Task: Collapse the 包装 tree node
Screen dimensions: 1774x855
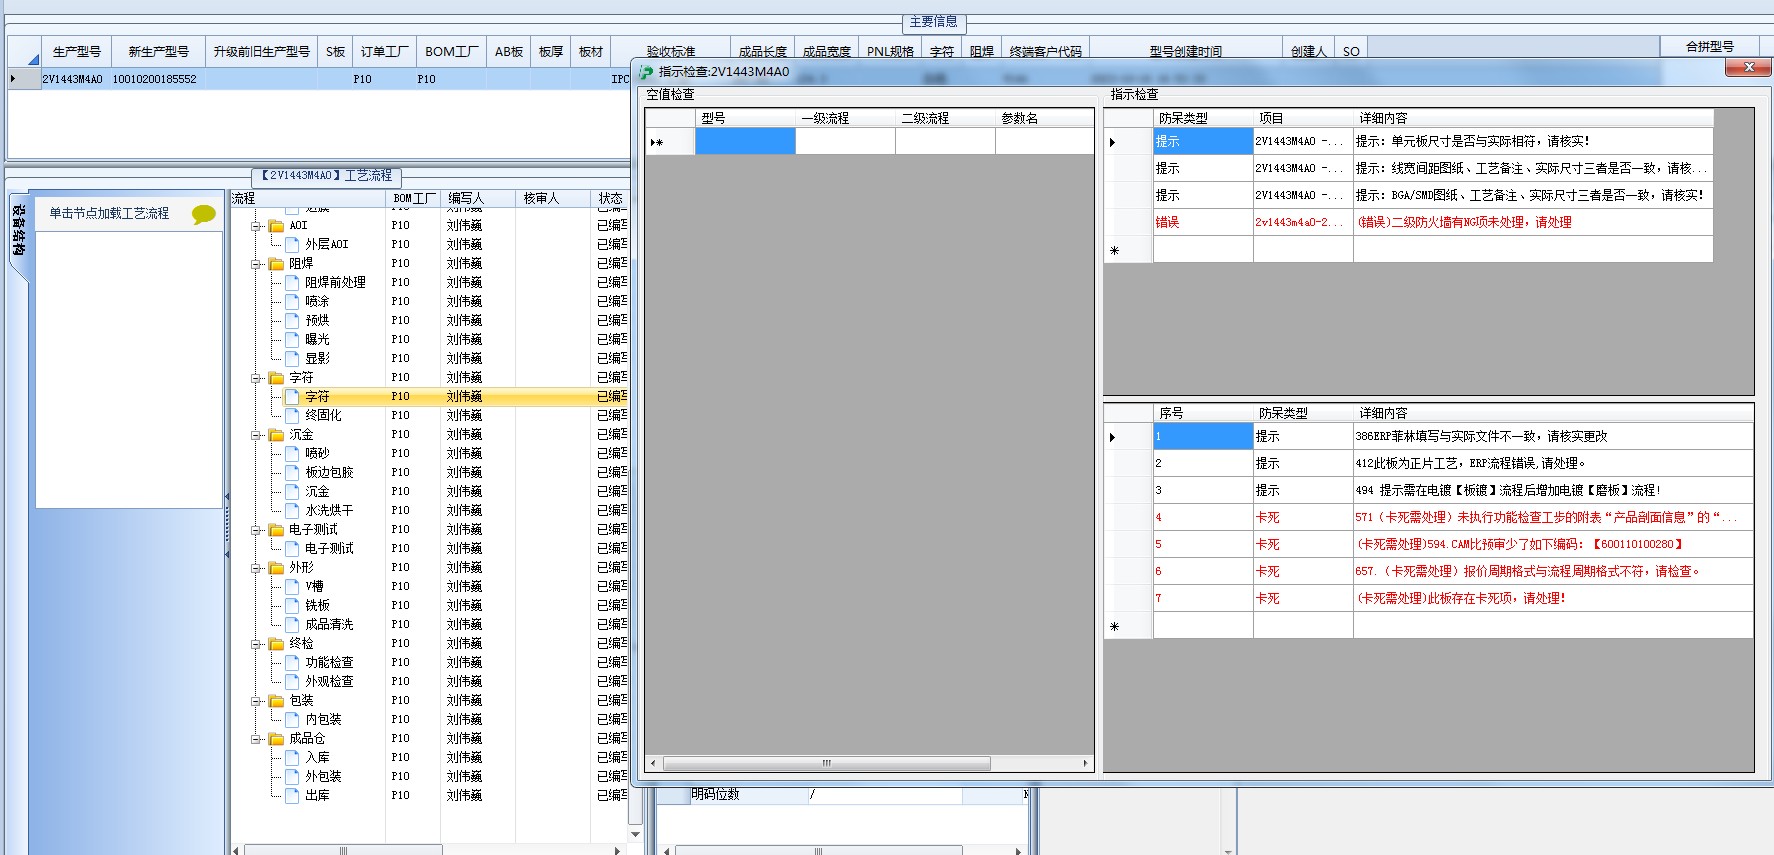Action: click(257, 701)
